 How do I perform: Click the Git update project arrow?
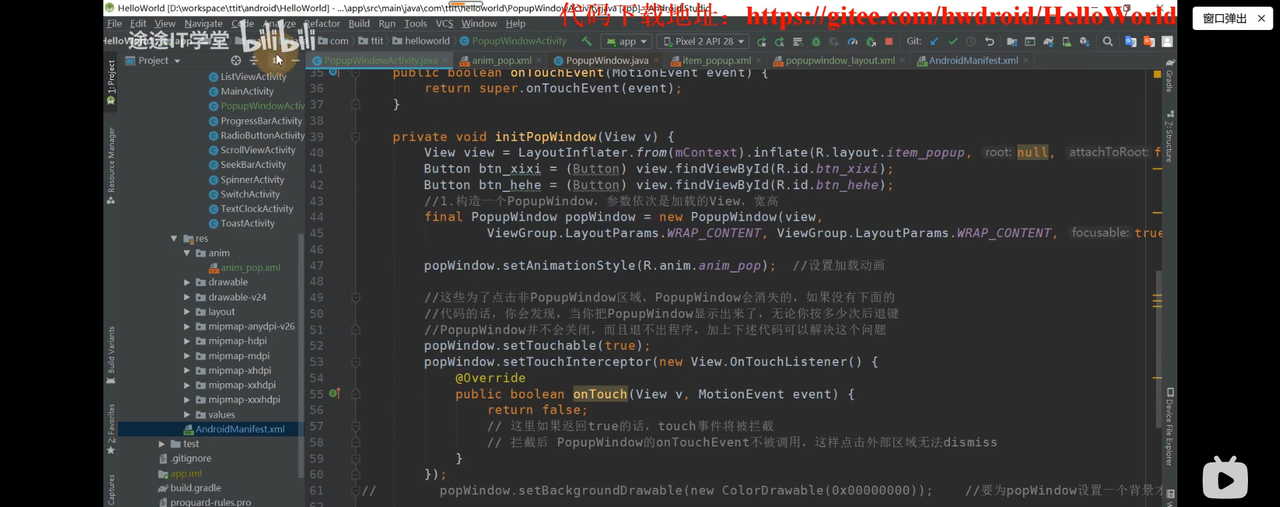pos(934,42)
